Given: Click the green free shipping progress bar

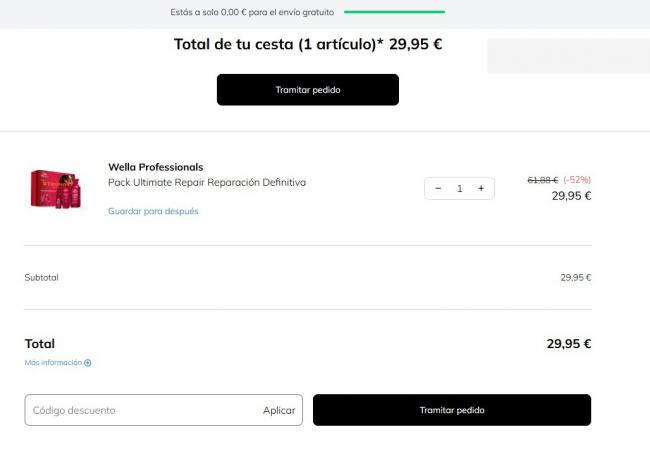Looking at the screenshot, I should (x=394, y=12).
